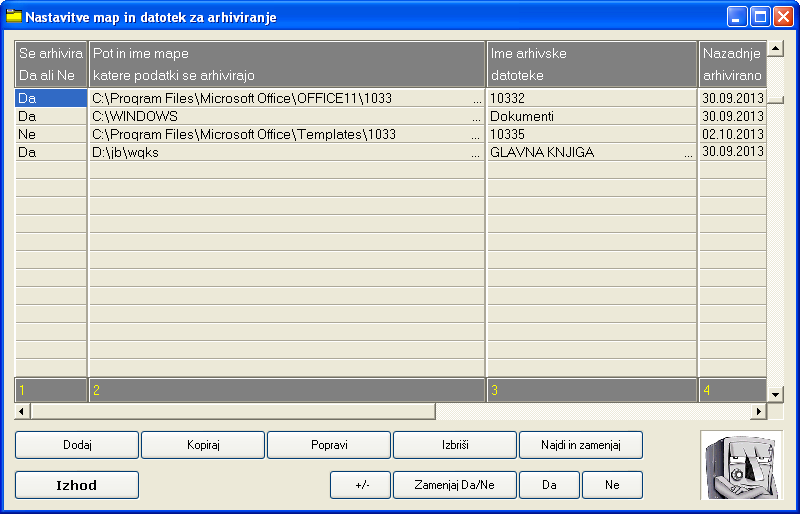Click the safe archive icon image
Viewport: 800px width, 514px height.
click(x=741, y=465)
